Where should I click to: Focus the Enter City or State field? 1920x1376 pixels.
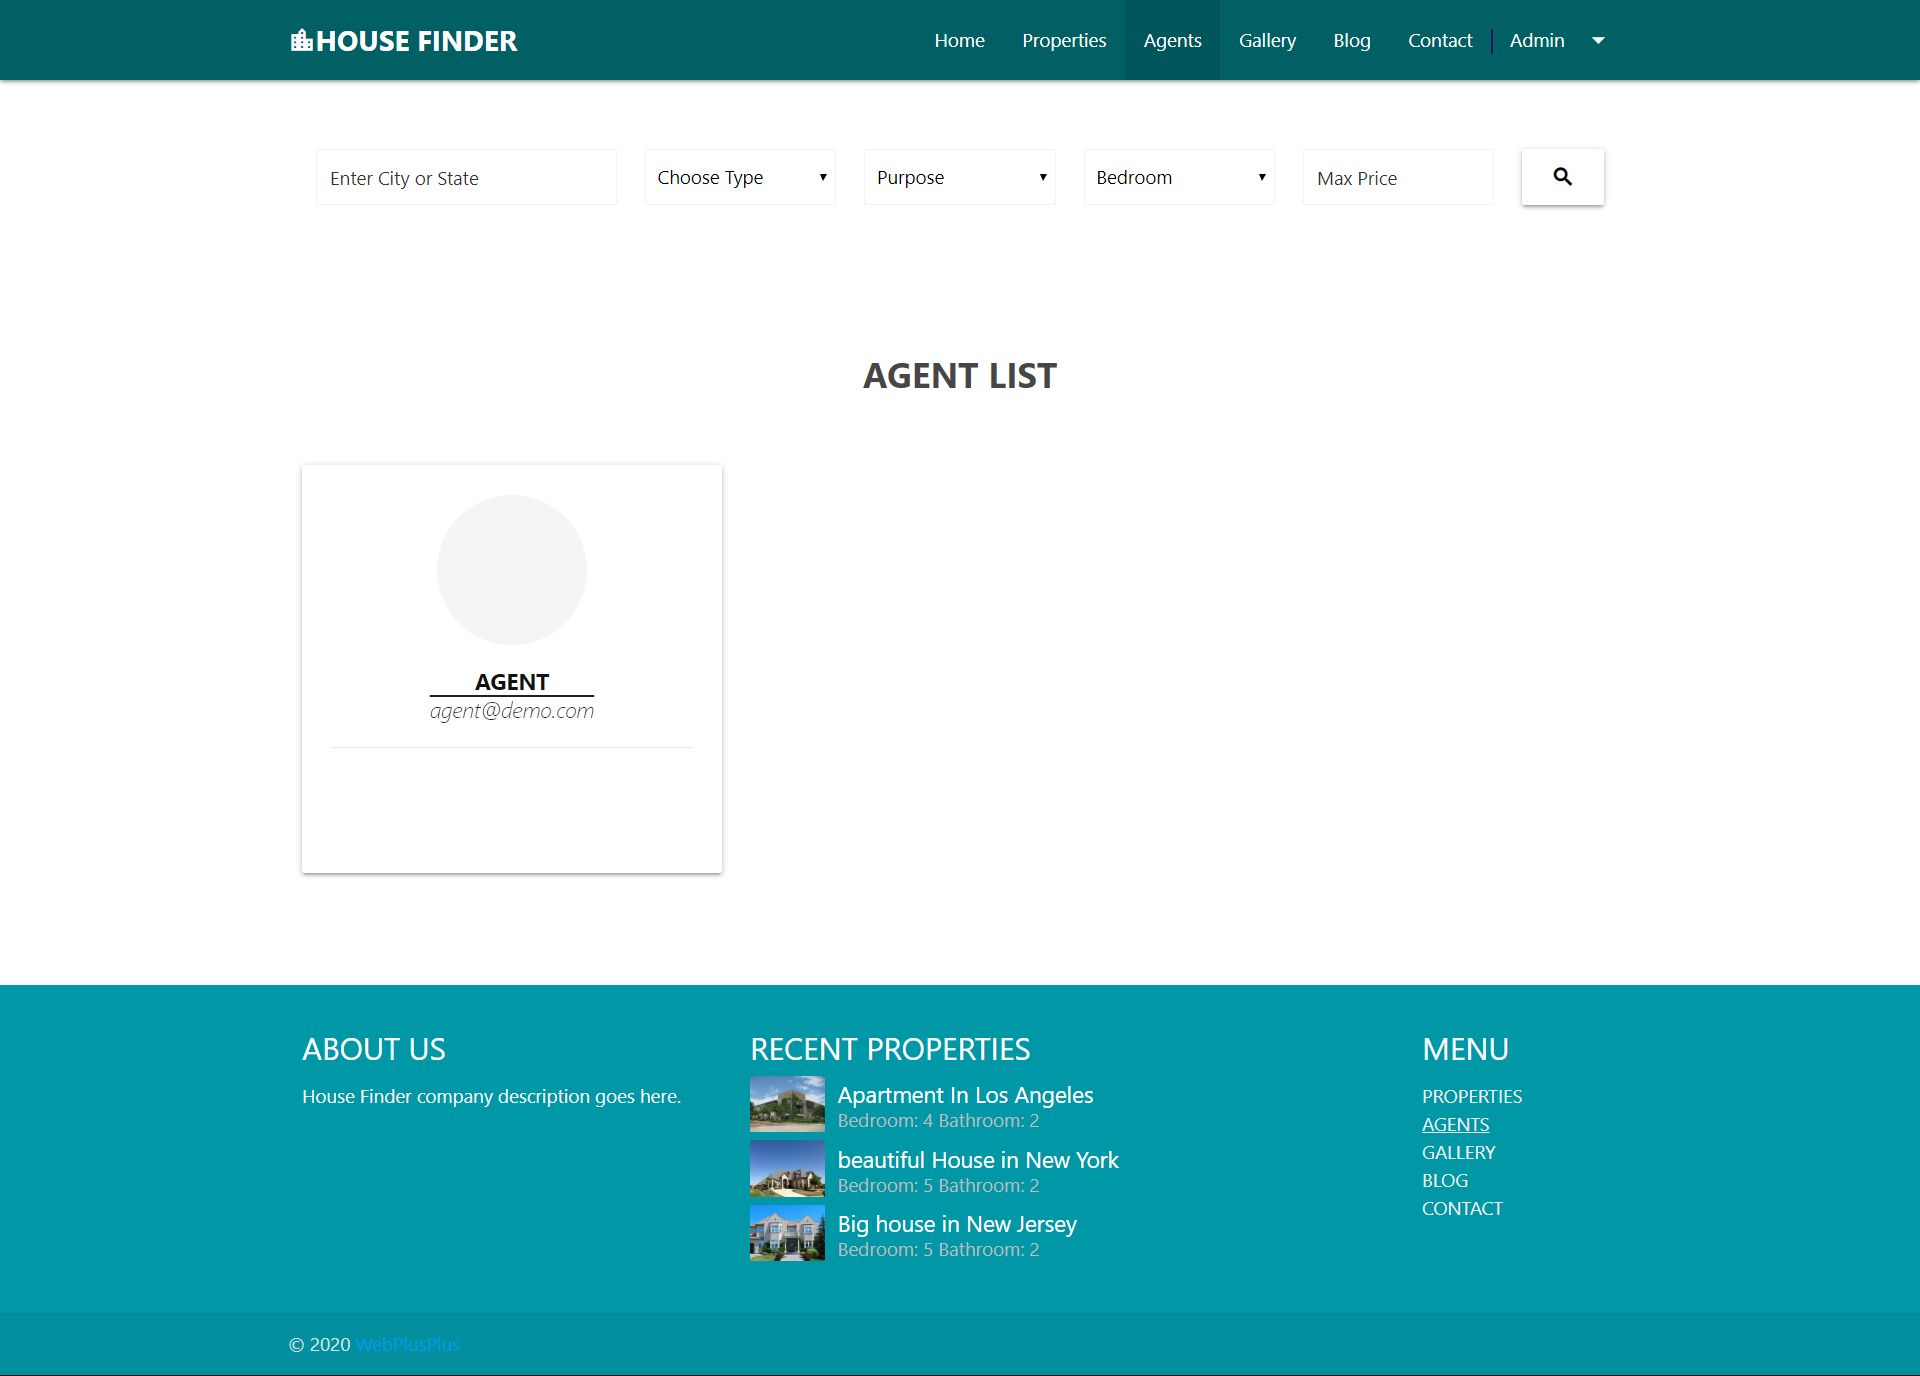[x=466, y=178]
